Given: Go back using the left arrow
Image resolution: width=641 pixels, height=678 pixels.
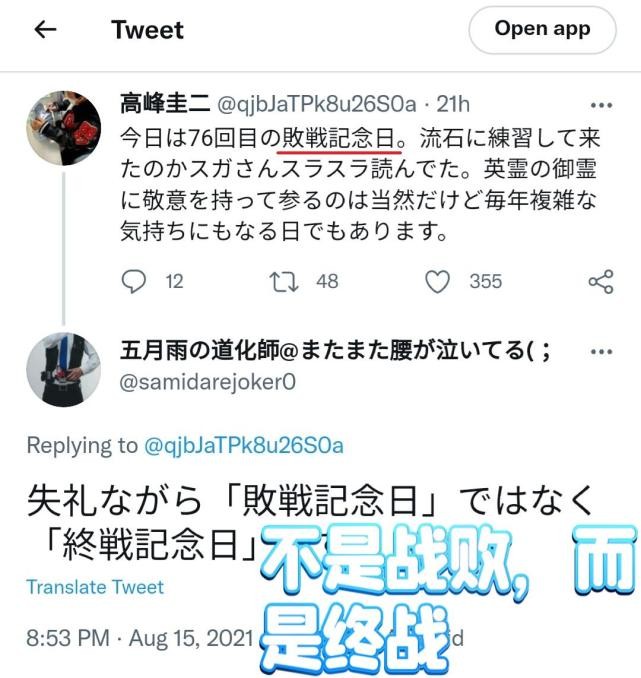Looking at the screenshot, I should [x=45, y=30].
